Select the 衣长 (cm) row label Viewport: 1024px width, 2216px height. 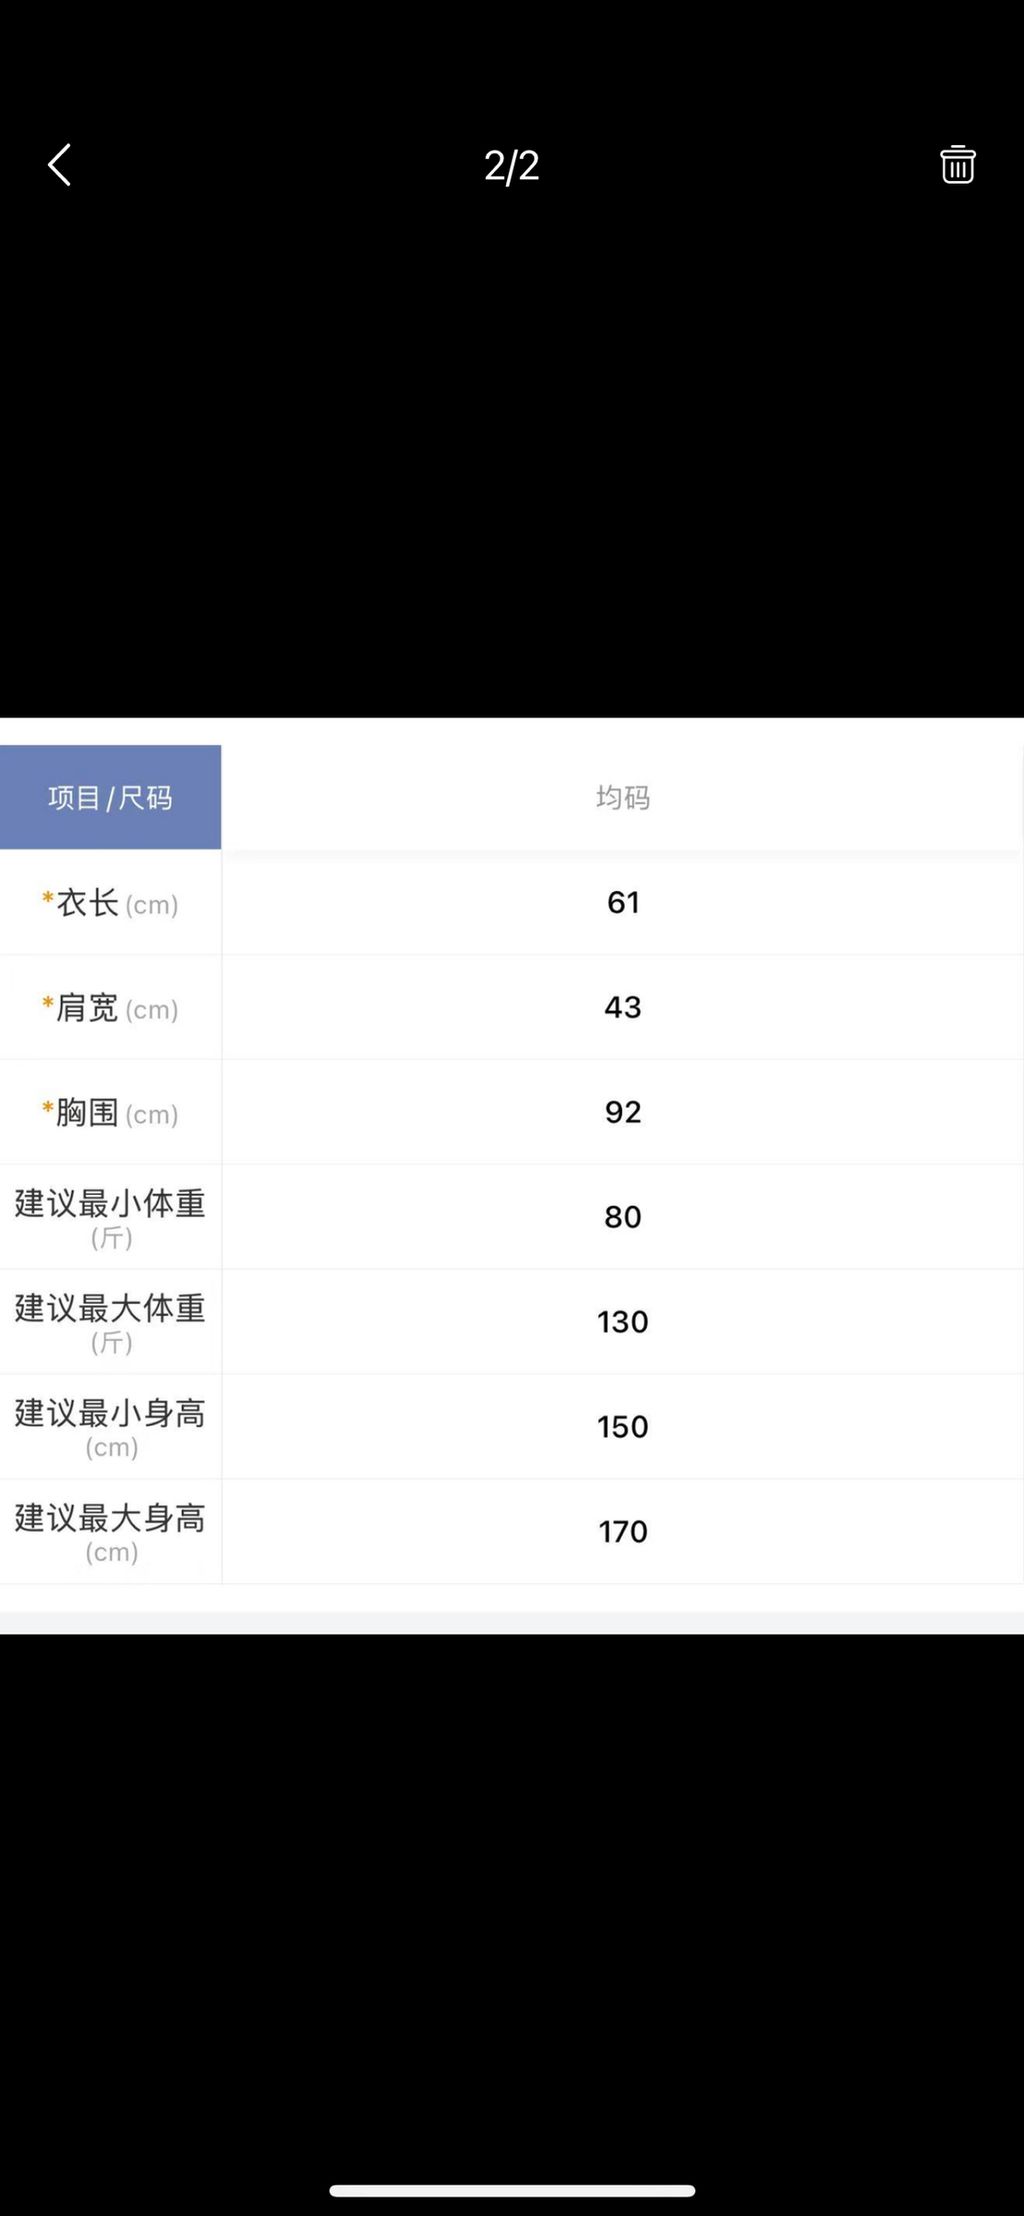110,903
